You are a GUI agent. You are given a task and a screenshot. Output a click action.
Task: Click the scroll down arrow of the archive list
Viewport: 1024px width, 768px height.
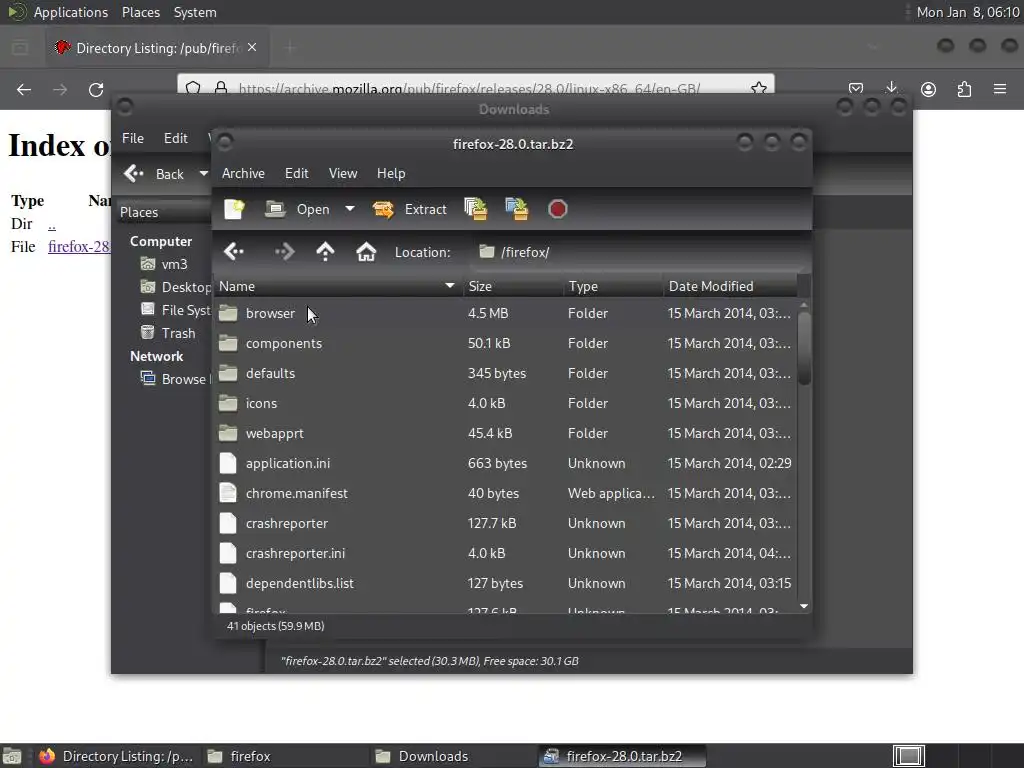804,606
